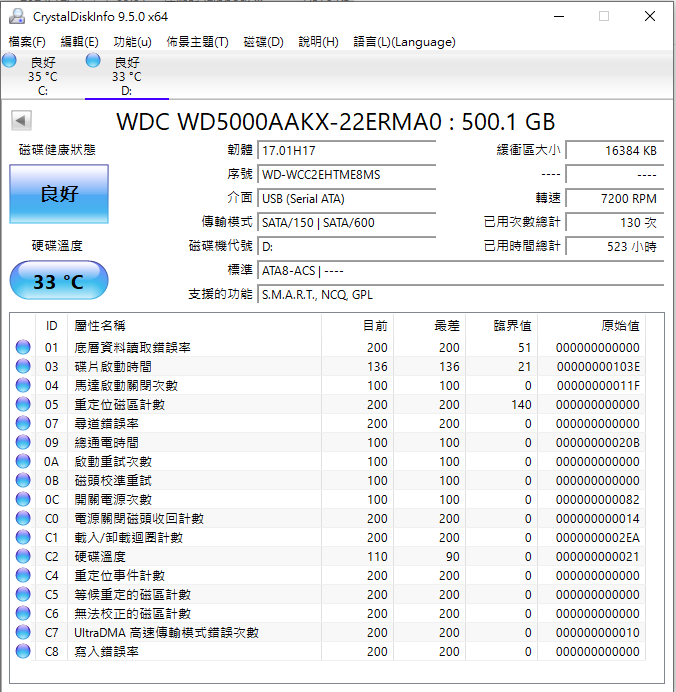Click the features field S.M.A.R.T., NCQ, GPL
The height and width of the screenshot is (692, 676).
tap(461, 294)
